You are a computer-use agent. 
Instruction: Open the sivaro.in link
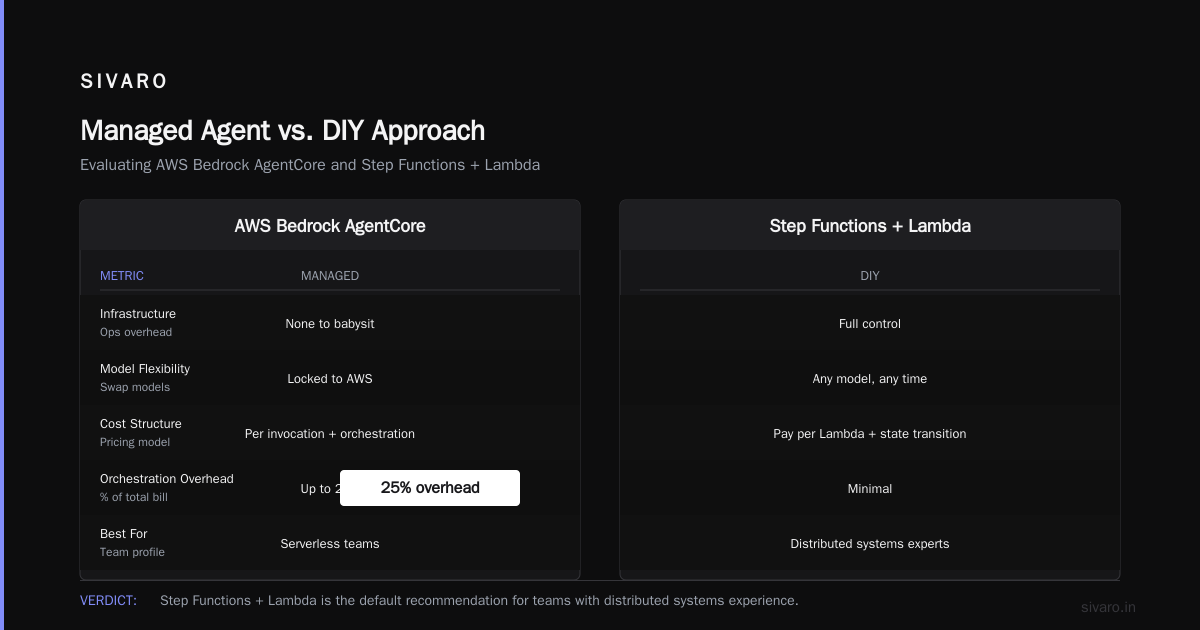[x=1109, y=607]
